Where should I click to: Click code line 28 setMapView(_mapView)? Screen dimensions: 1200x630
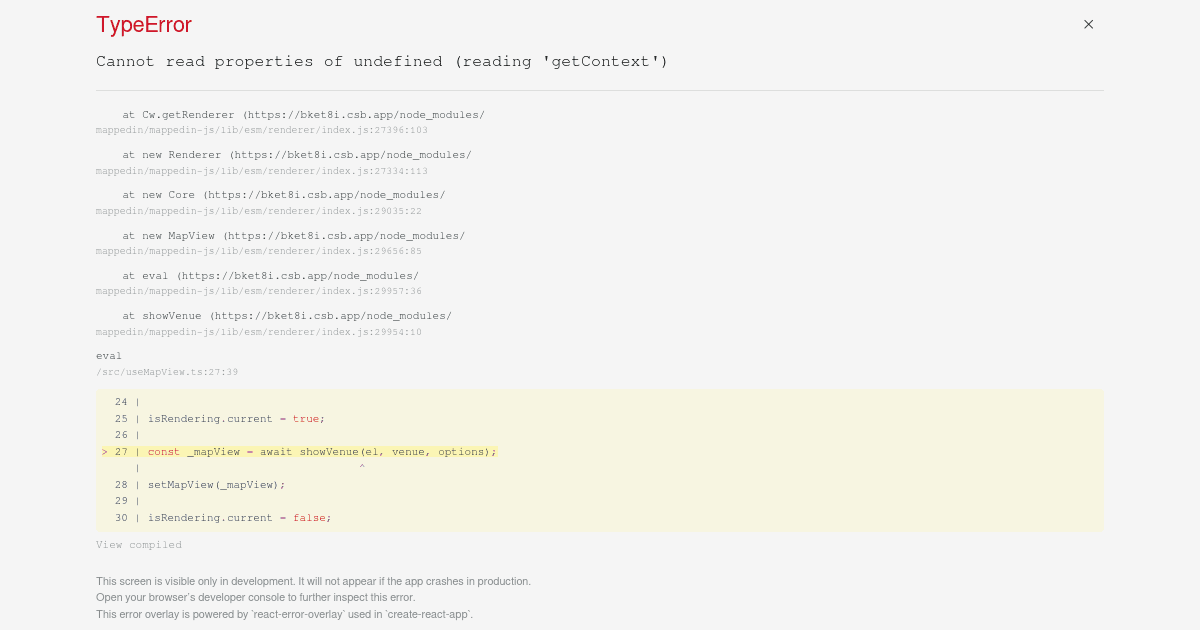[x=216, y=485]
